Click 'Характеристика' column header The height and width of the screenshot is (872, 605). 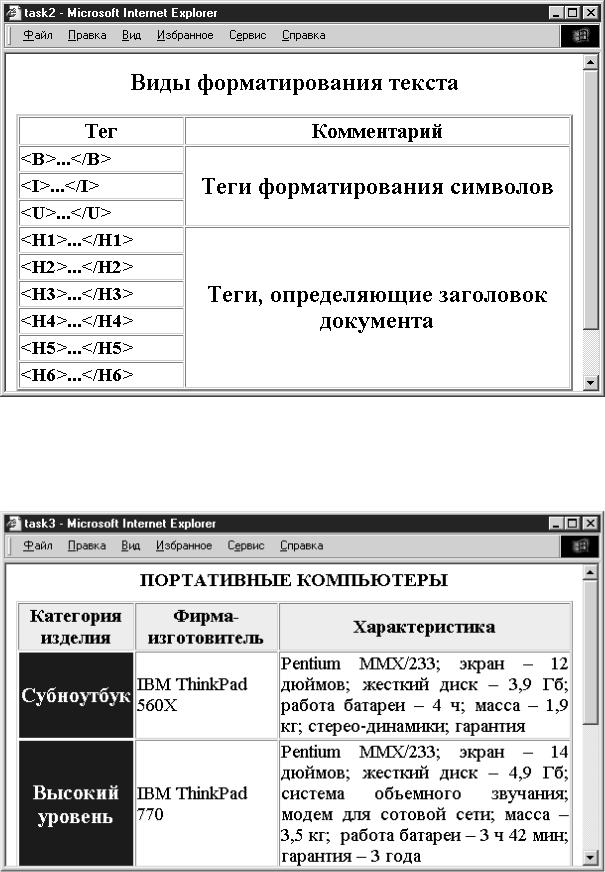(x=425, y=627)
